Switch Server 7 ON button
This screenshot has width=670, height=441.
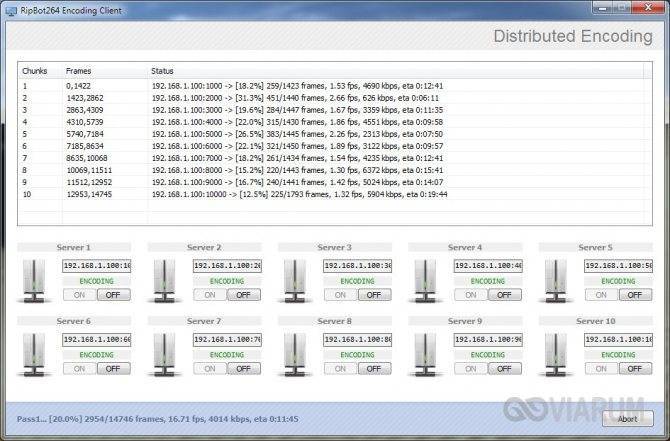pos(210,369)
